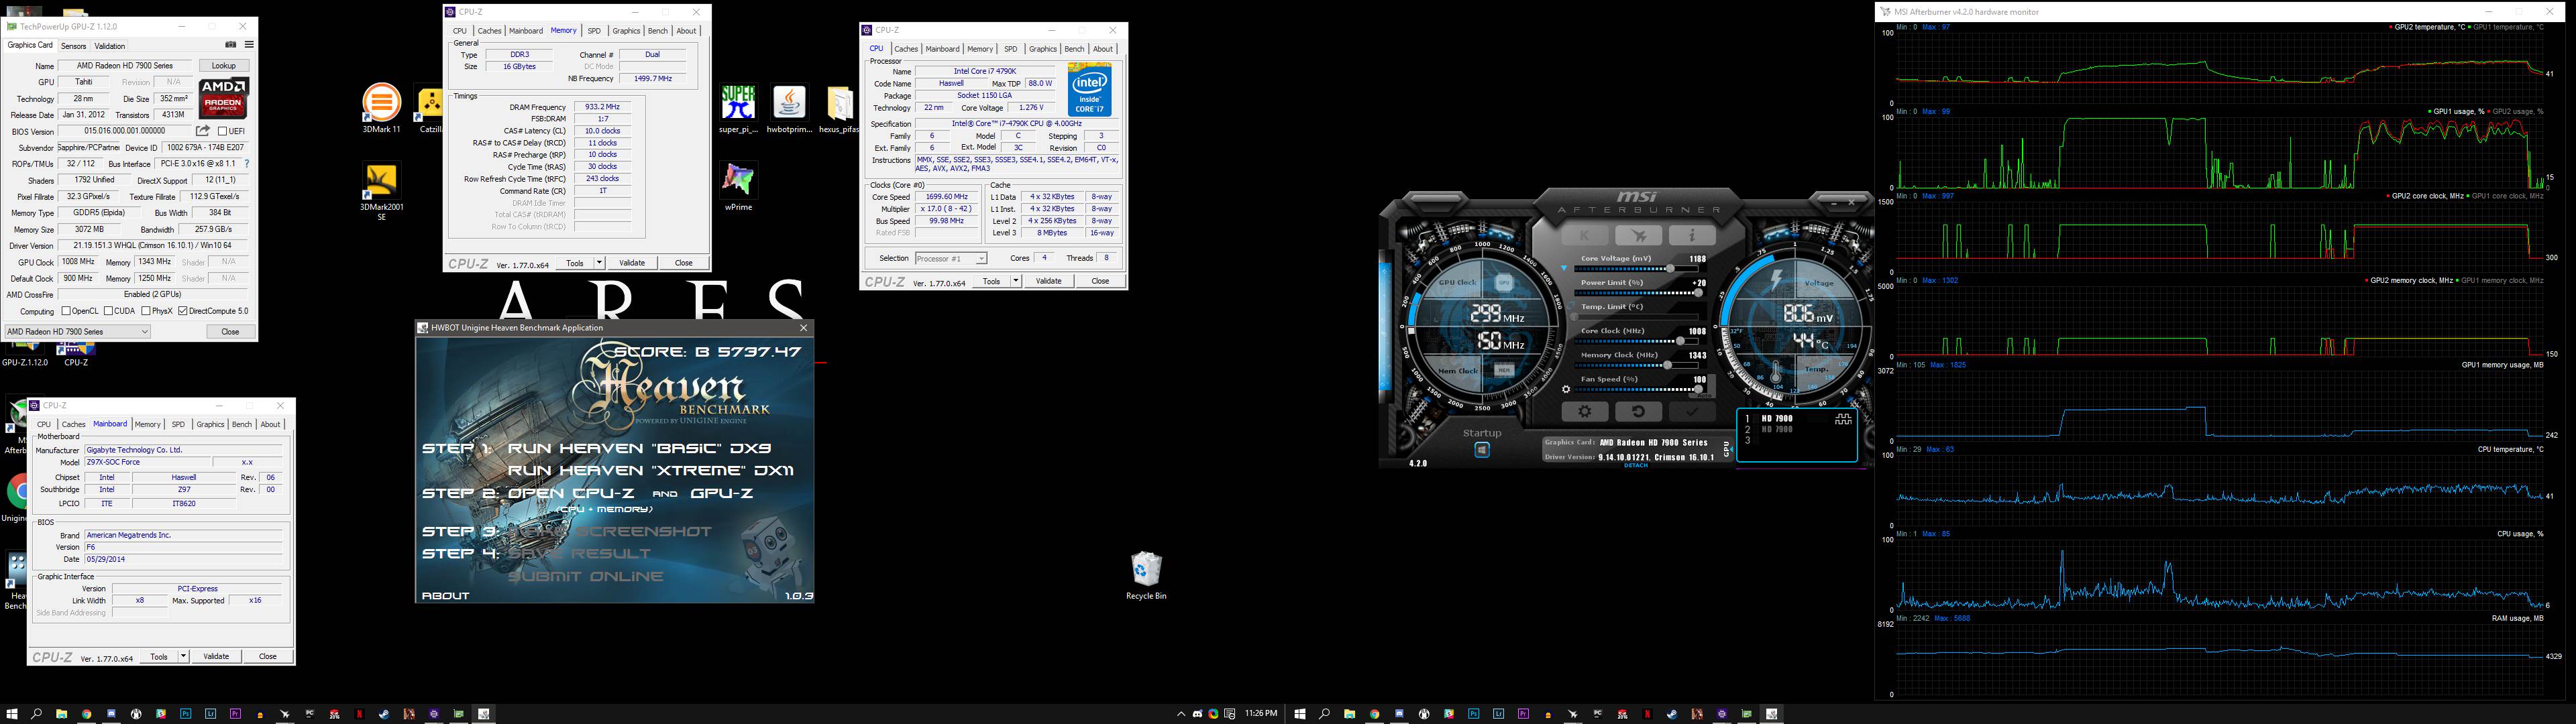
Task: Open Photoshop from left taskbar
Action: point(185,714)
